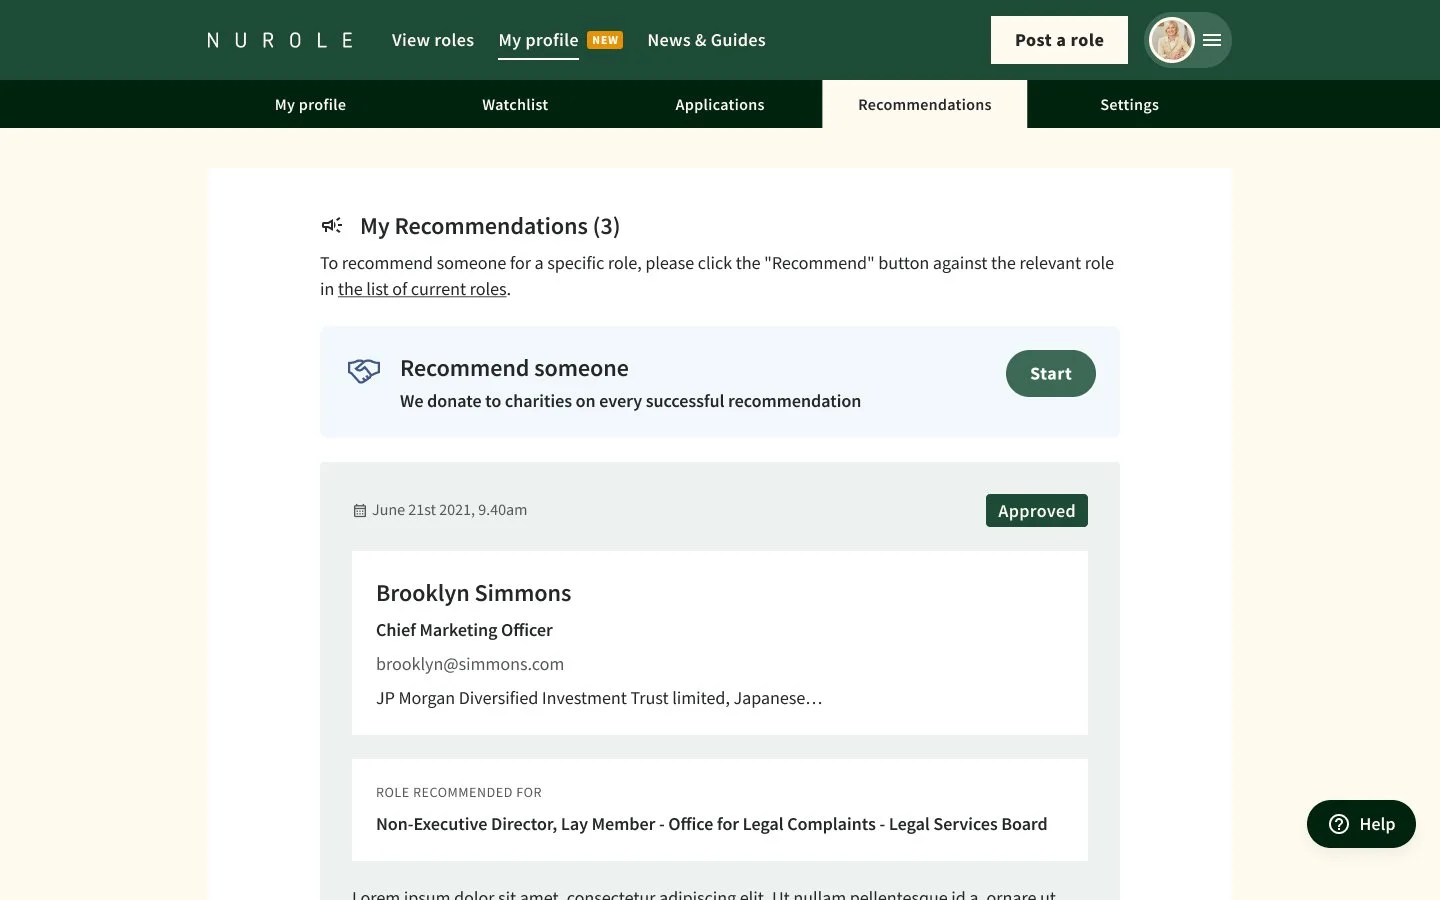Click the Approved status badge

click(1037, 510)
